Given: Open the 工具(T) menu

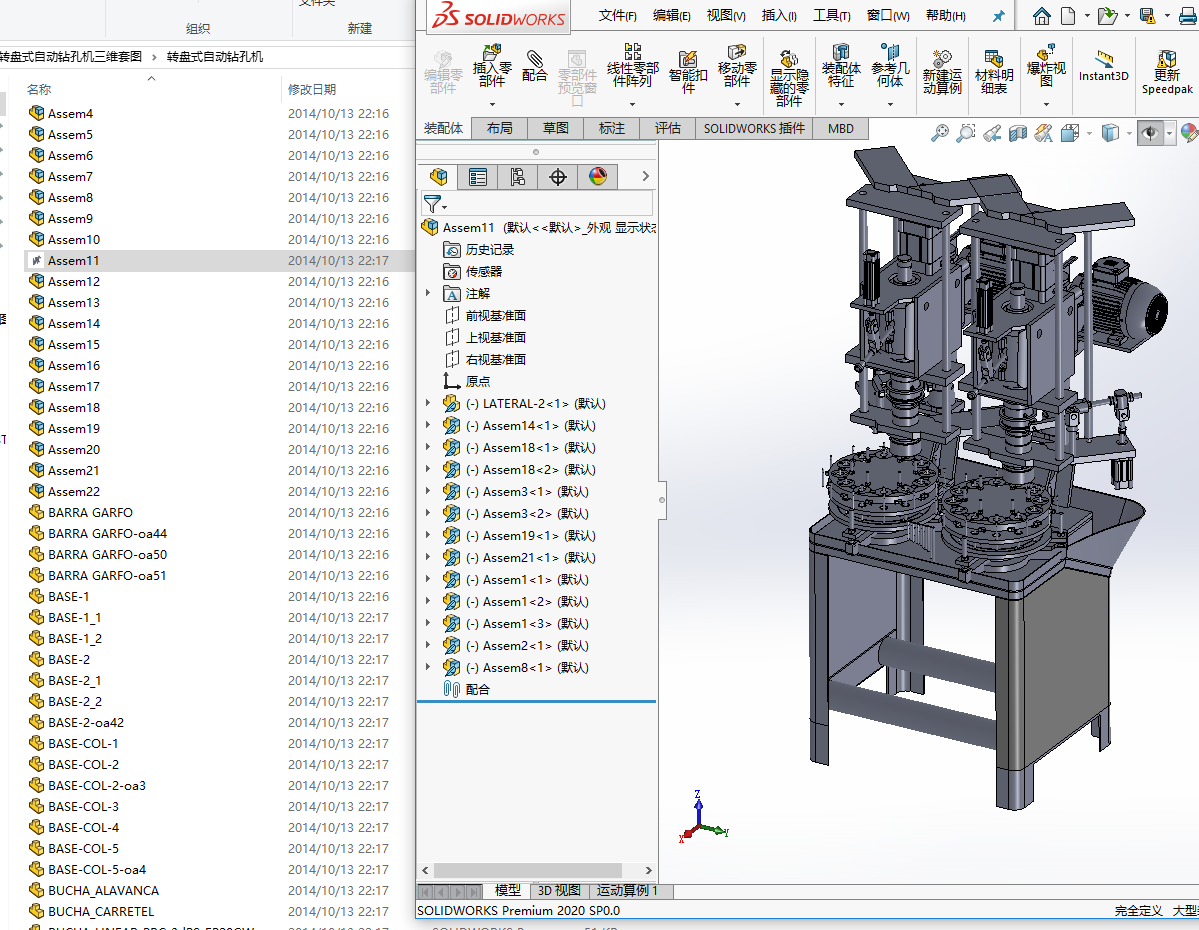Looking at the screenshot, I should tap(831, 16).
